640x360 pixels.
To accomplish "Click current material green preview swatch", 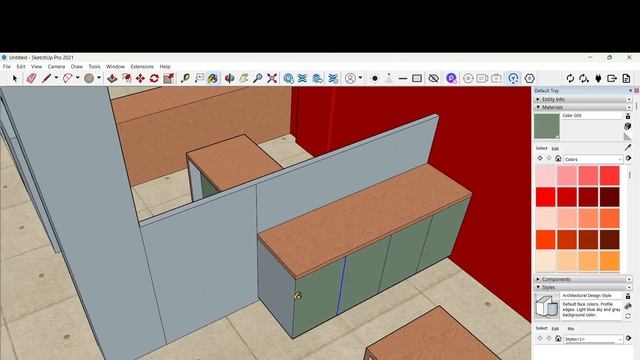I will coord(547,126).
